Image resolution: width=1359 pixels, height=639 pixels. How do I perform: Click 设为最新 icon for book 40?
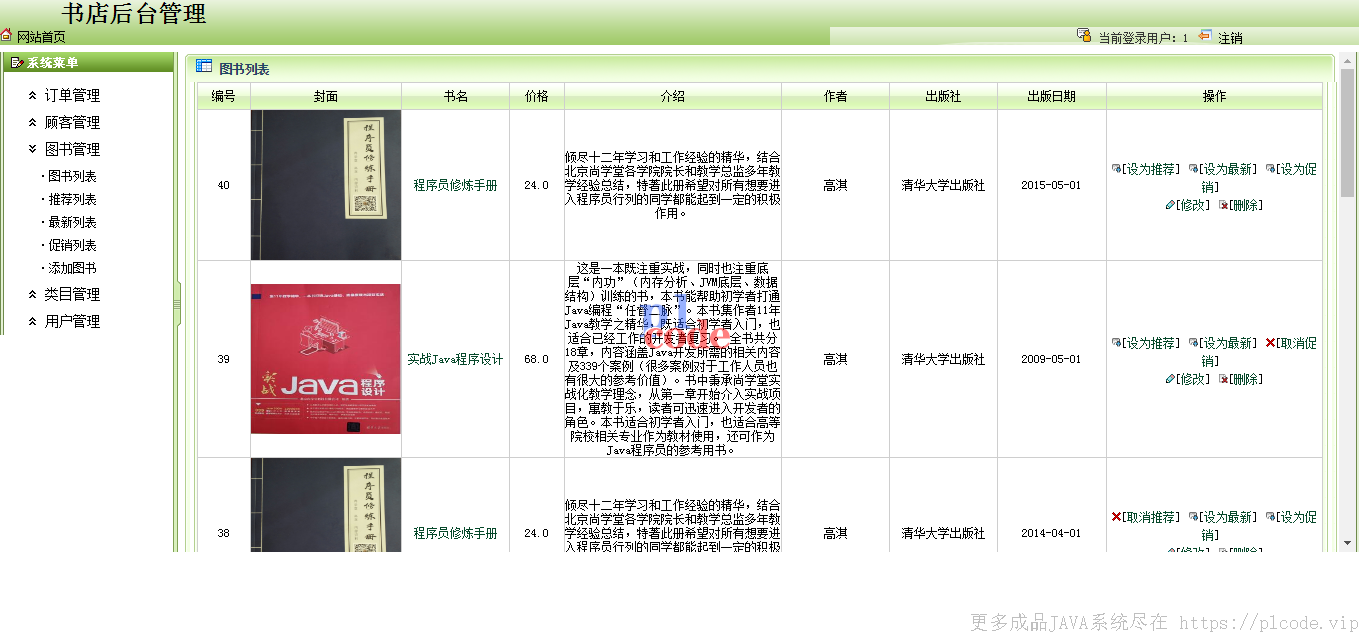(x=1193, y=169)
